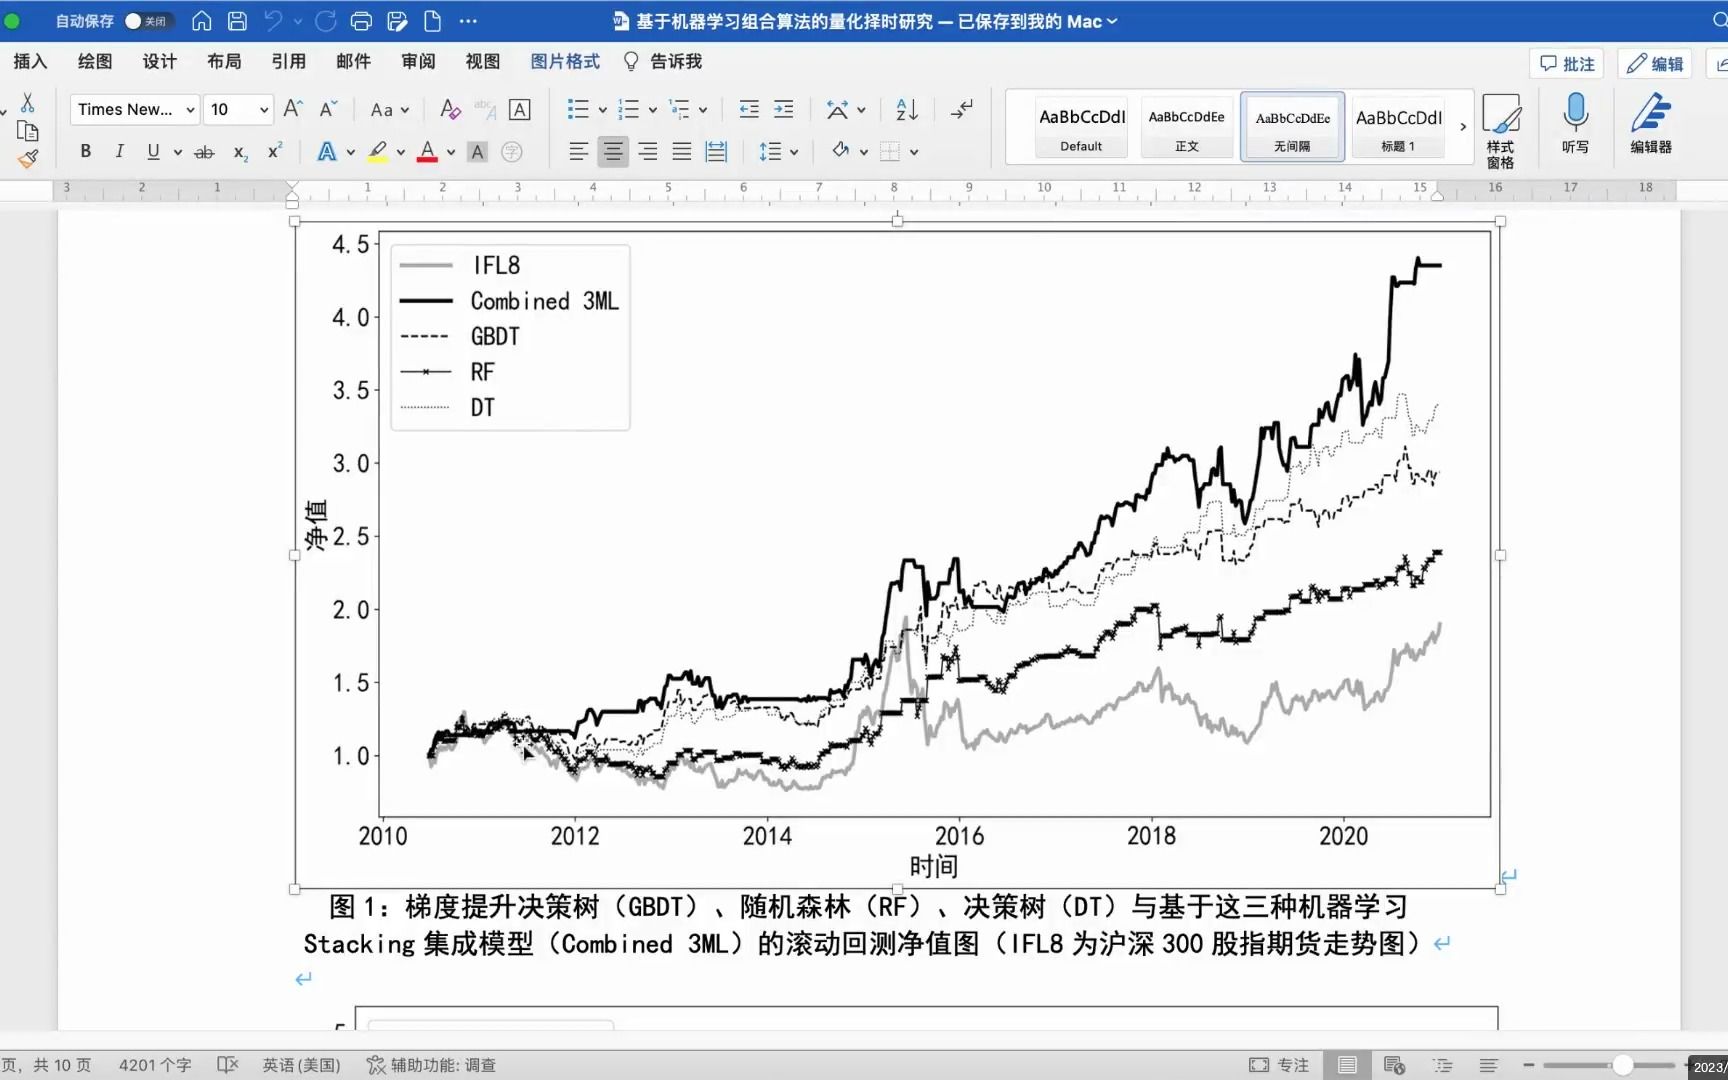Open the borders dropdown arrow
This screenshot has width=1728, height=1080.
[914, 152]
